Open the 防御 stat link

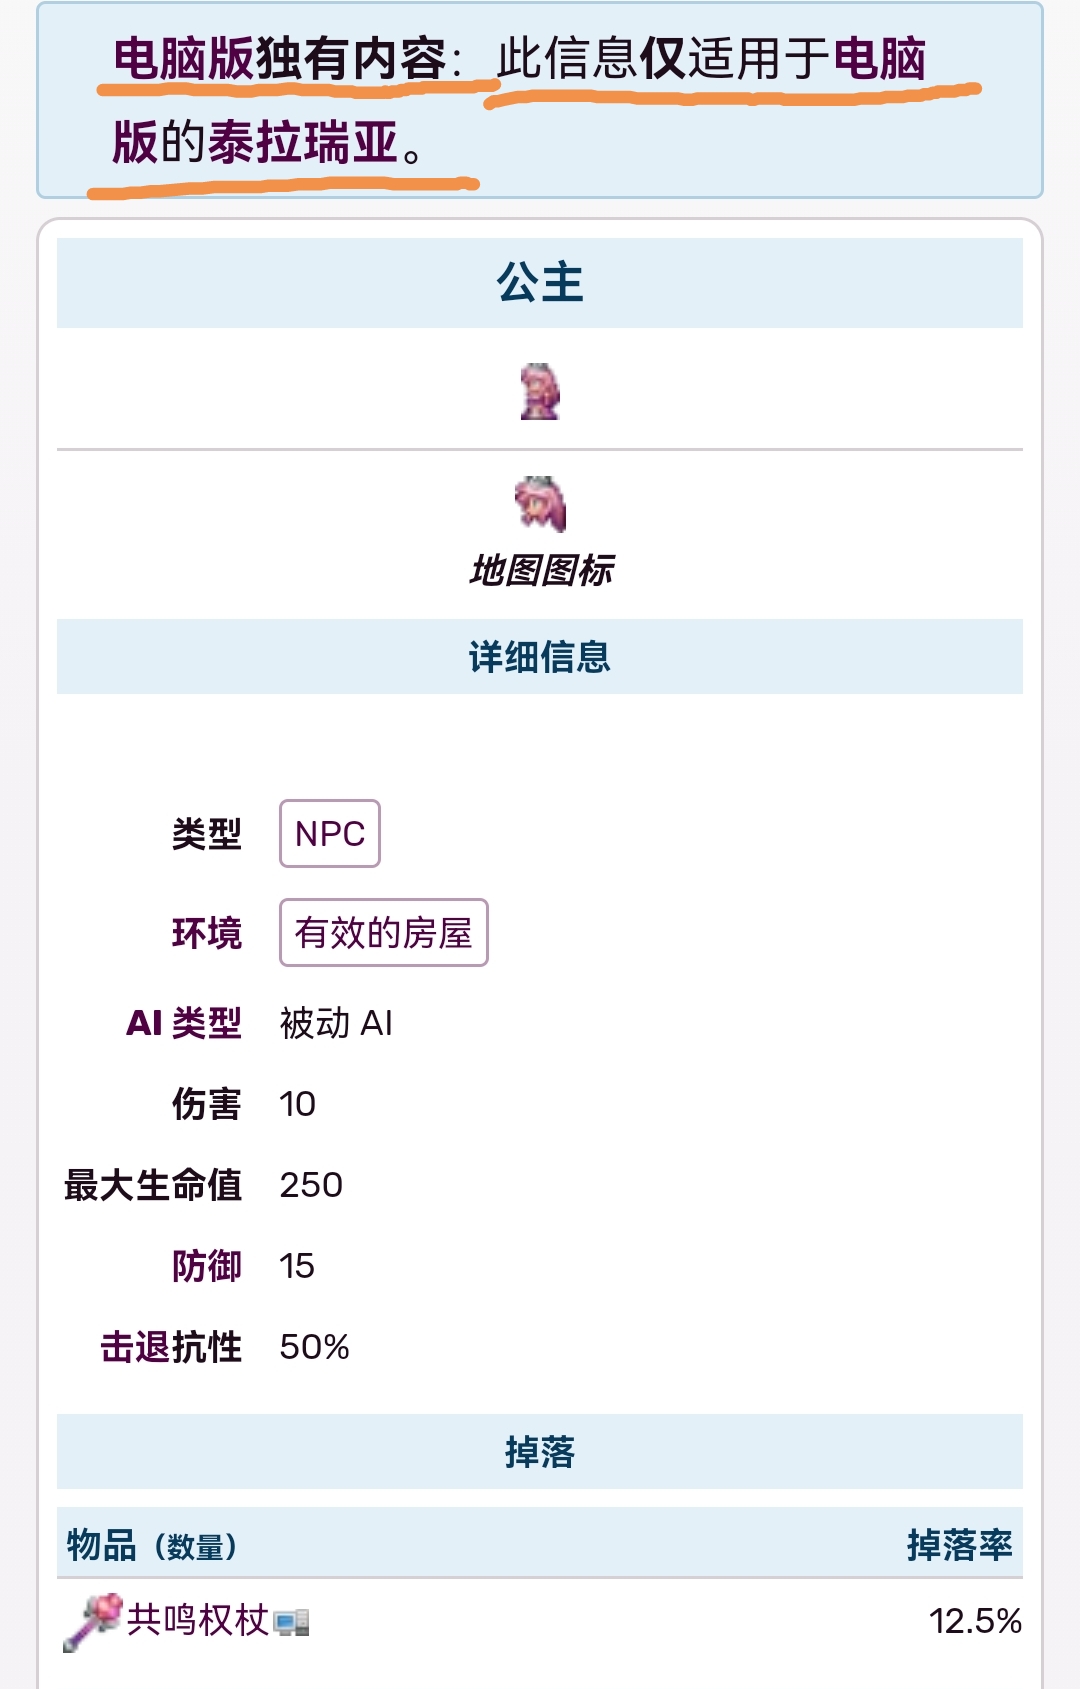(206, 1266)
